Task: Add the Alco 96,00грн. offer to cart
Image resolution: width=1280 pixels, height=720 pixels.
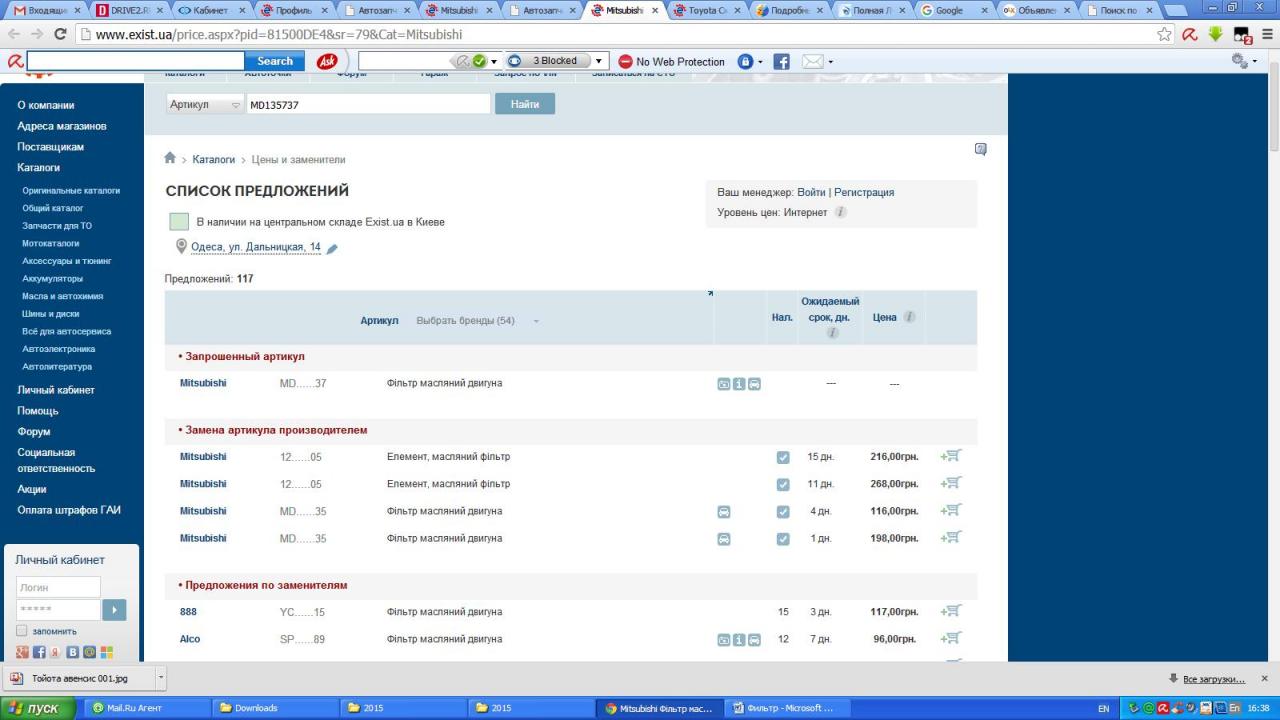Action: coord(951,638)
